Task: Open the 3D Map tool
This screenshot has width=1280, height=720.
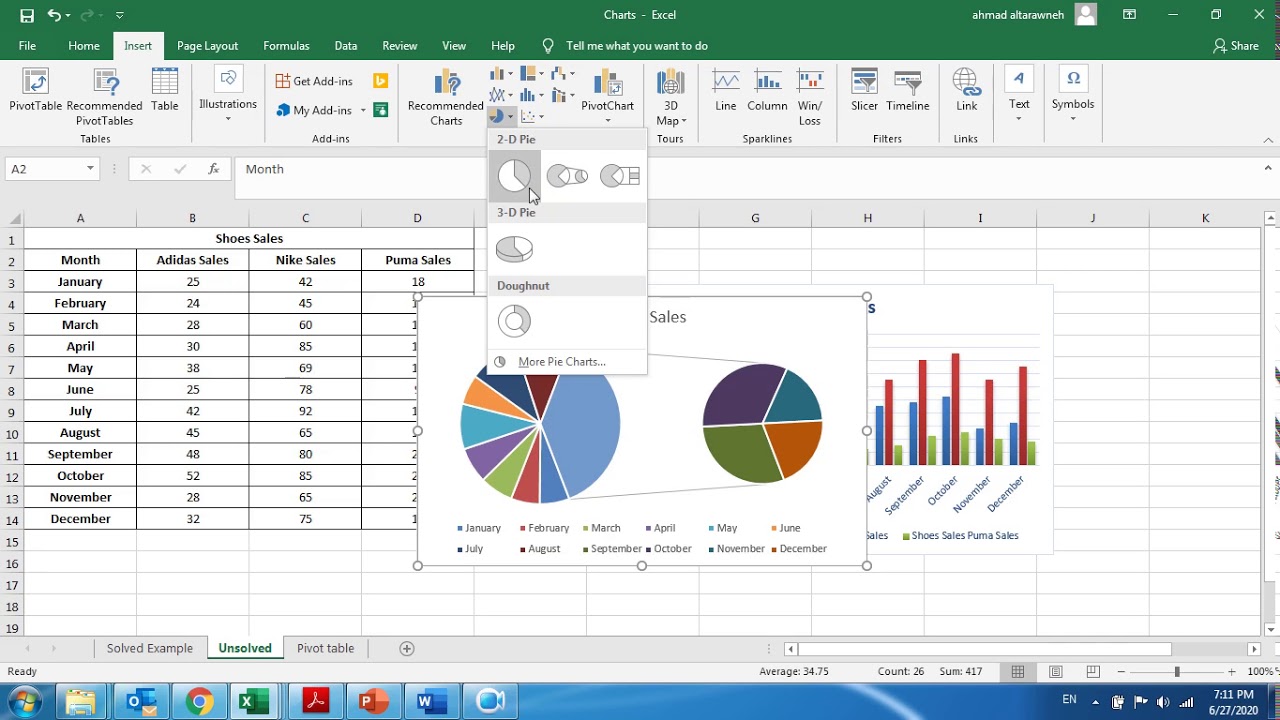Action: pyautogui.click(x=671, y=97)
